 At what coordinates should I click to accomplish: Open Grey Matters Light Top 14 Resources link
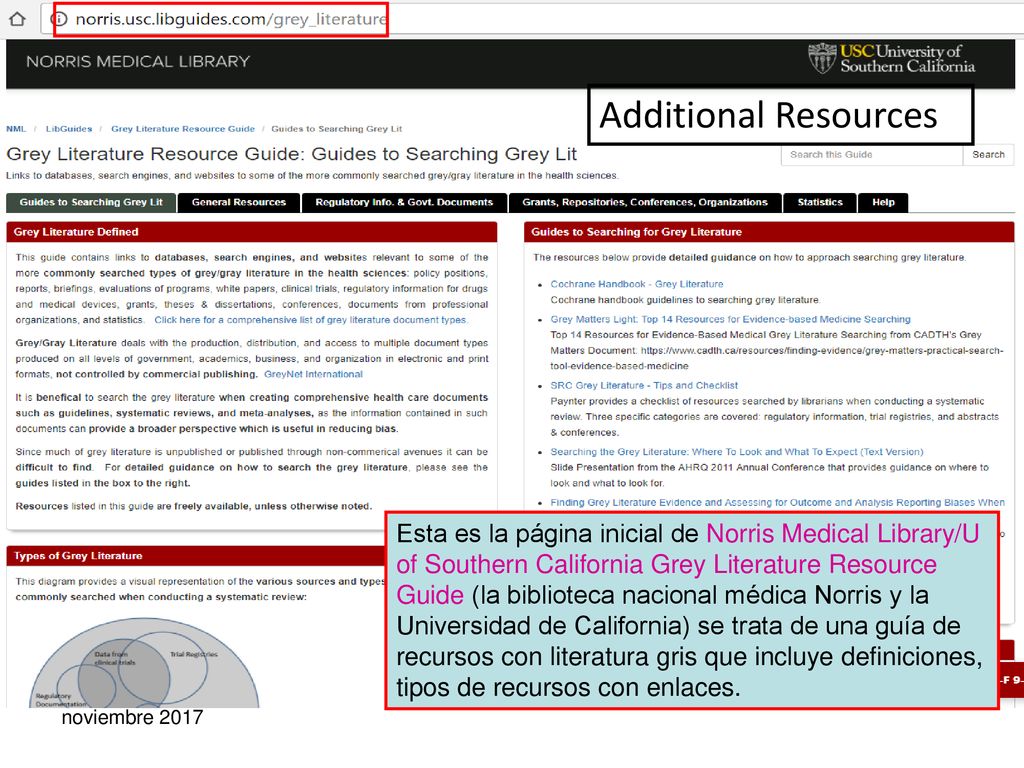(x=730, y=319)
